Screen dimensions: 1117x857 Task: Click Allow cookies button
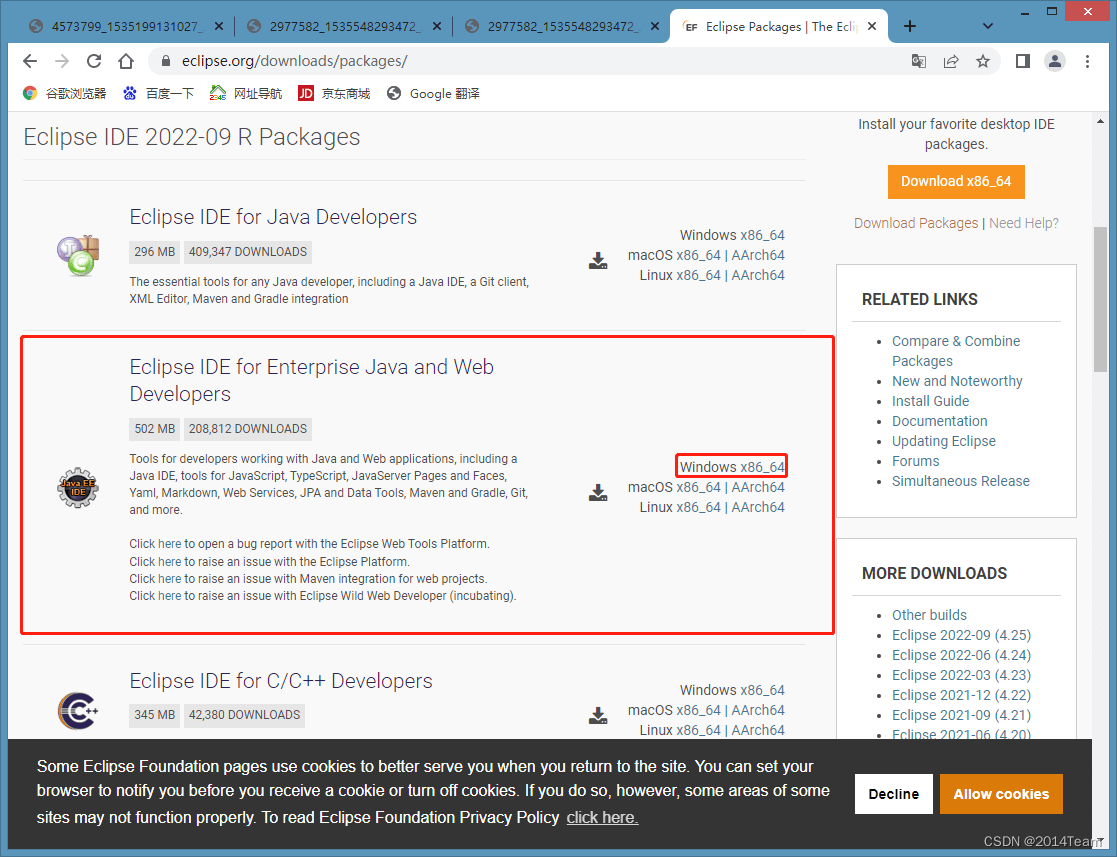[1001, 794]
